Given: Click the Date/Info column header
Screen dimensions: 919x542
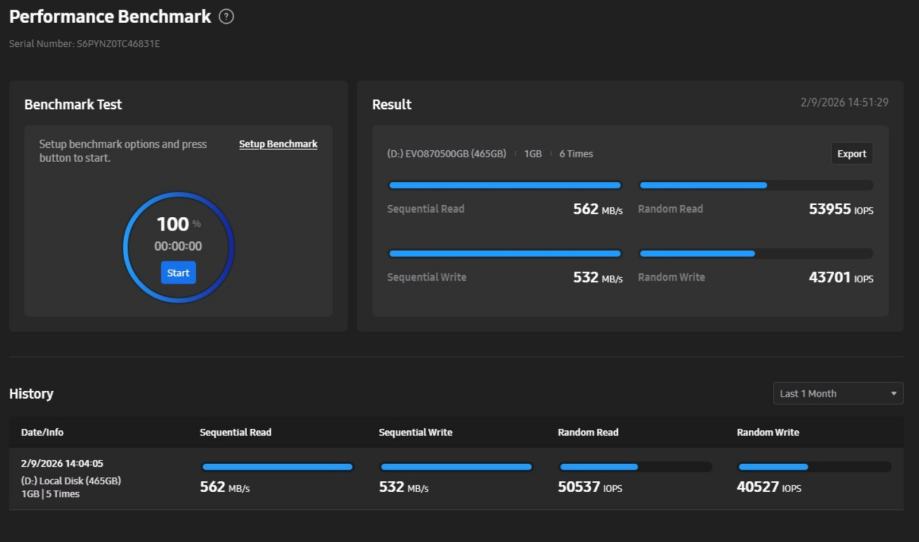Looking at the screenshot, I should pos(42,433).
